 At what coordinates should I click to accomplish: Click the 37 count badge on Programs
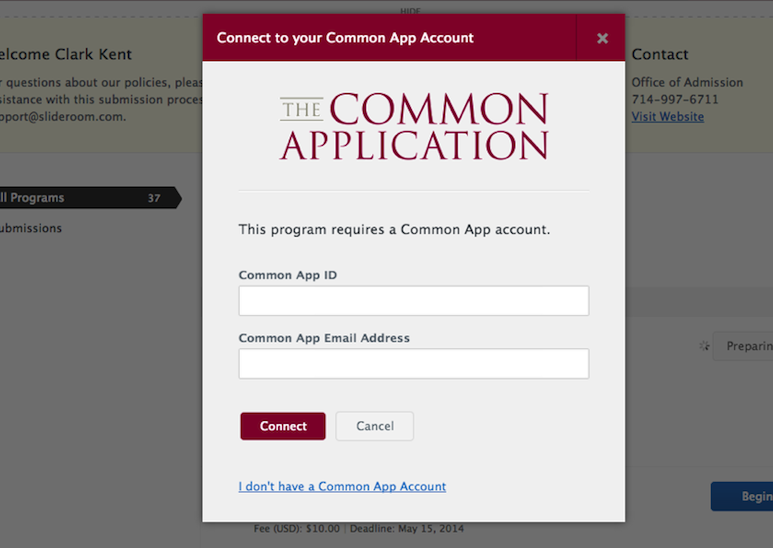coord(154,198)
